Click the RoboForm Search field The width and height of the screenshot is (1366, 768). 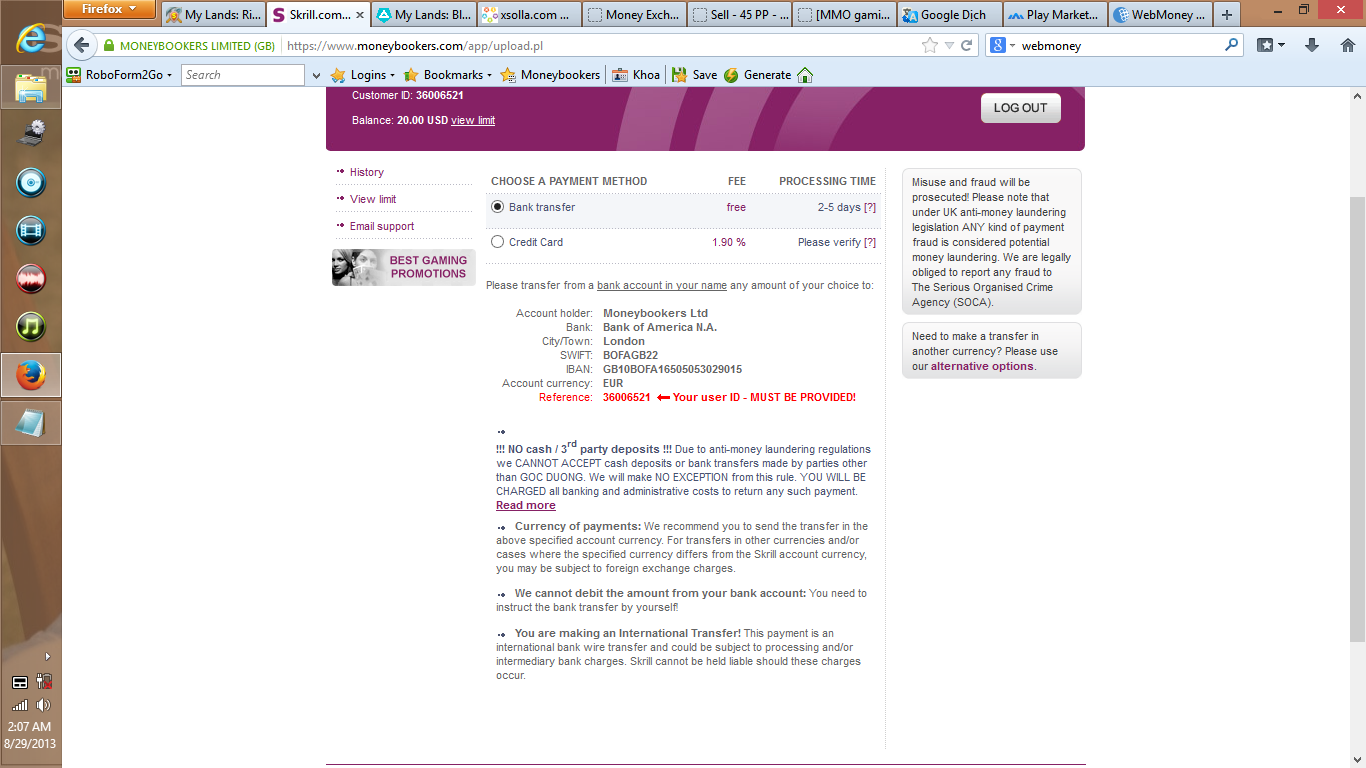click(x=243, y=75)
